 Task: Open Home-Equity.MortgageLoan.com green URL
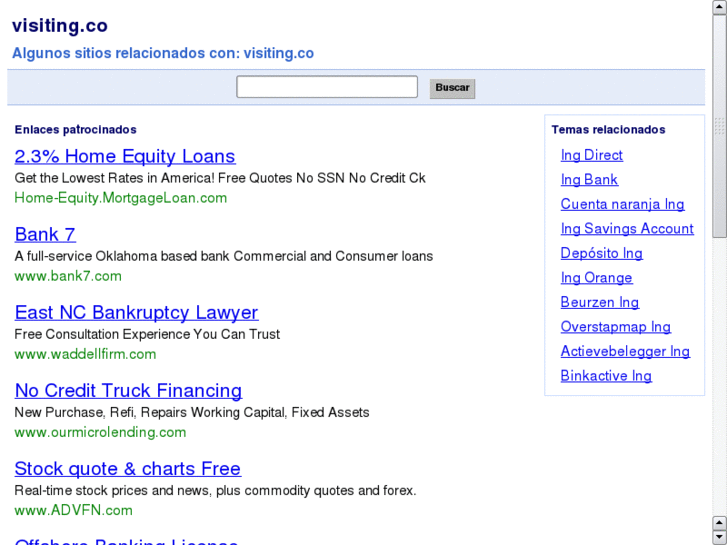(x=121, y=198)
